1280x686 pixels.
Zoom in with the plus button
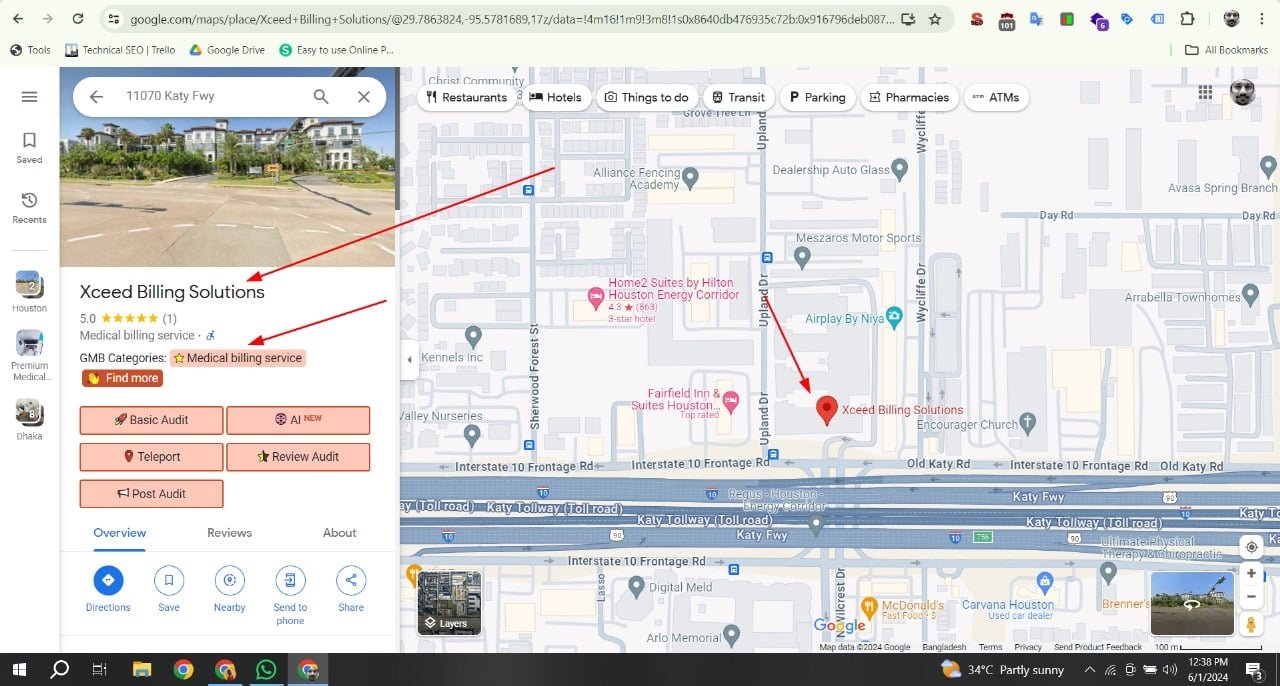pyautogui.click(x=1251, y=574)
